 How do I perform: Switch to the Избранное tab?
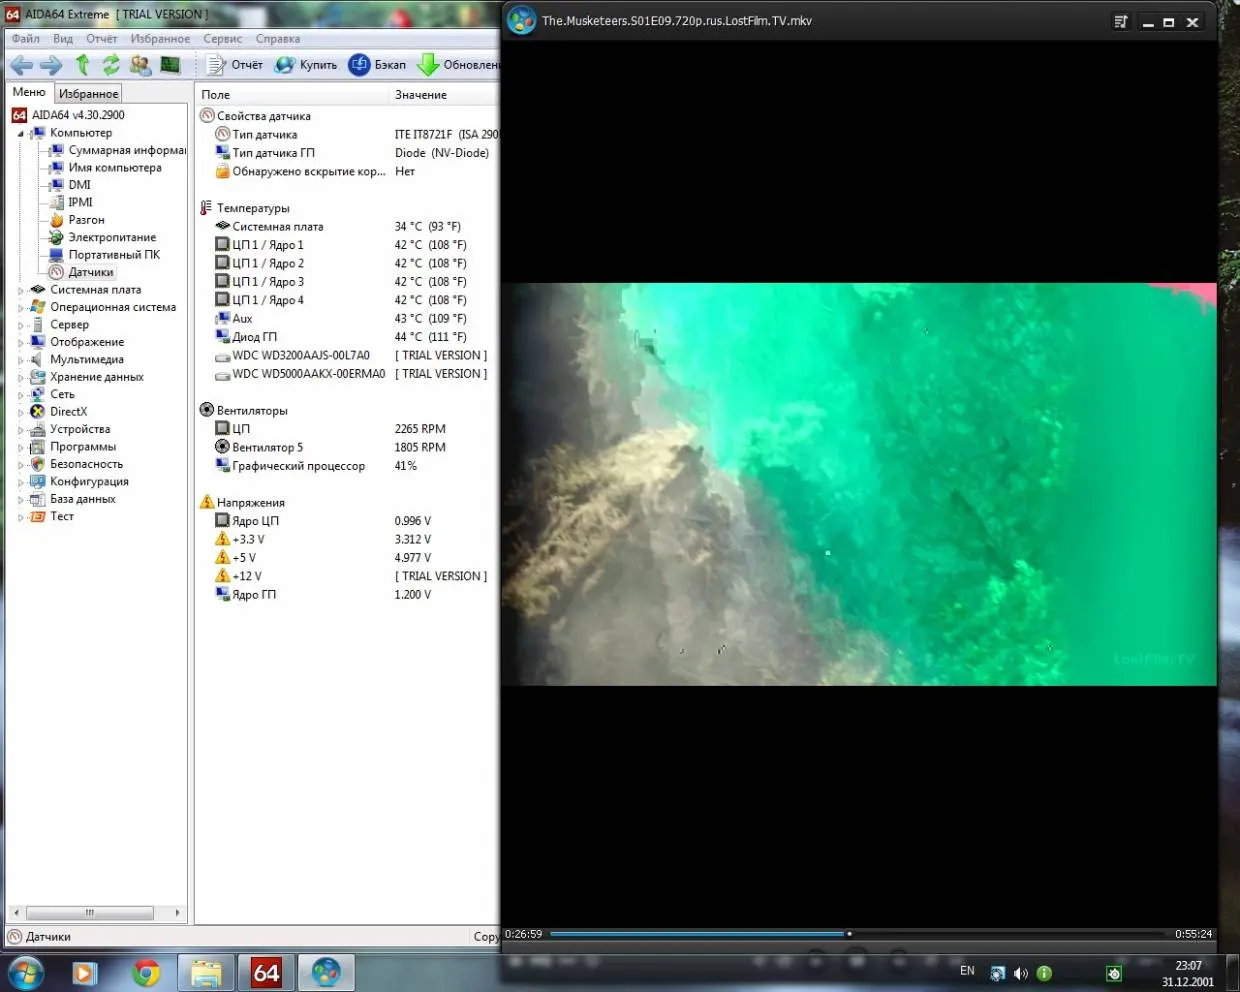(88, 93)
